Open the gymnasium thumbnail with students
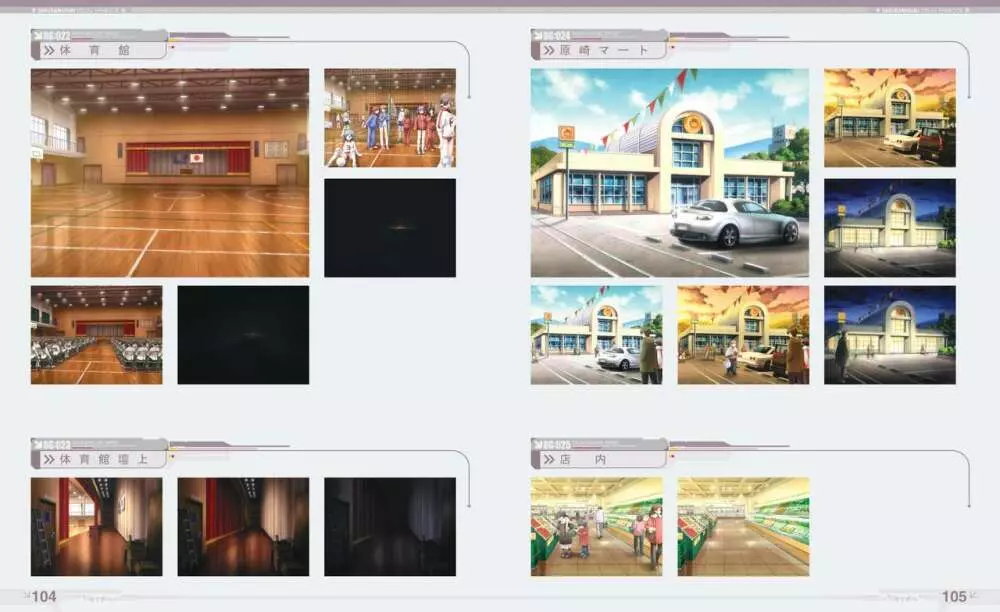Screen dimensions: 1000x612 389,117
